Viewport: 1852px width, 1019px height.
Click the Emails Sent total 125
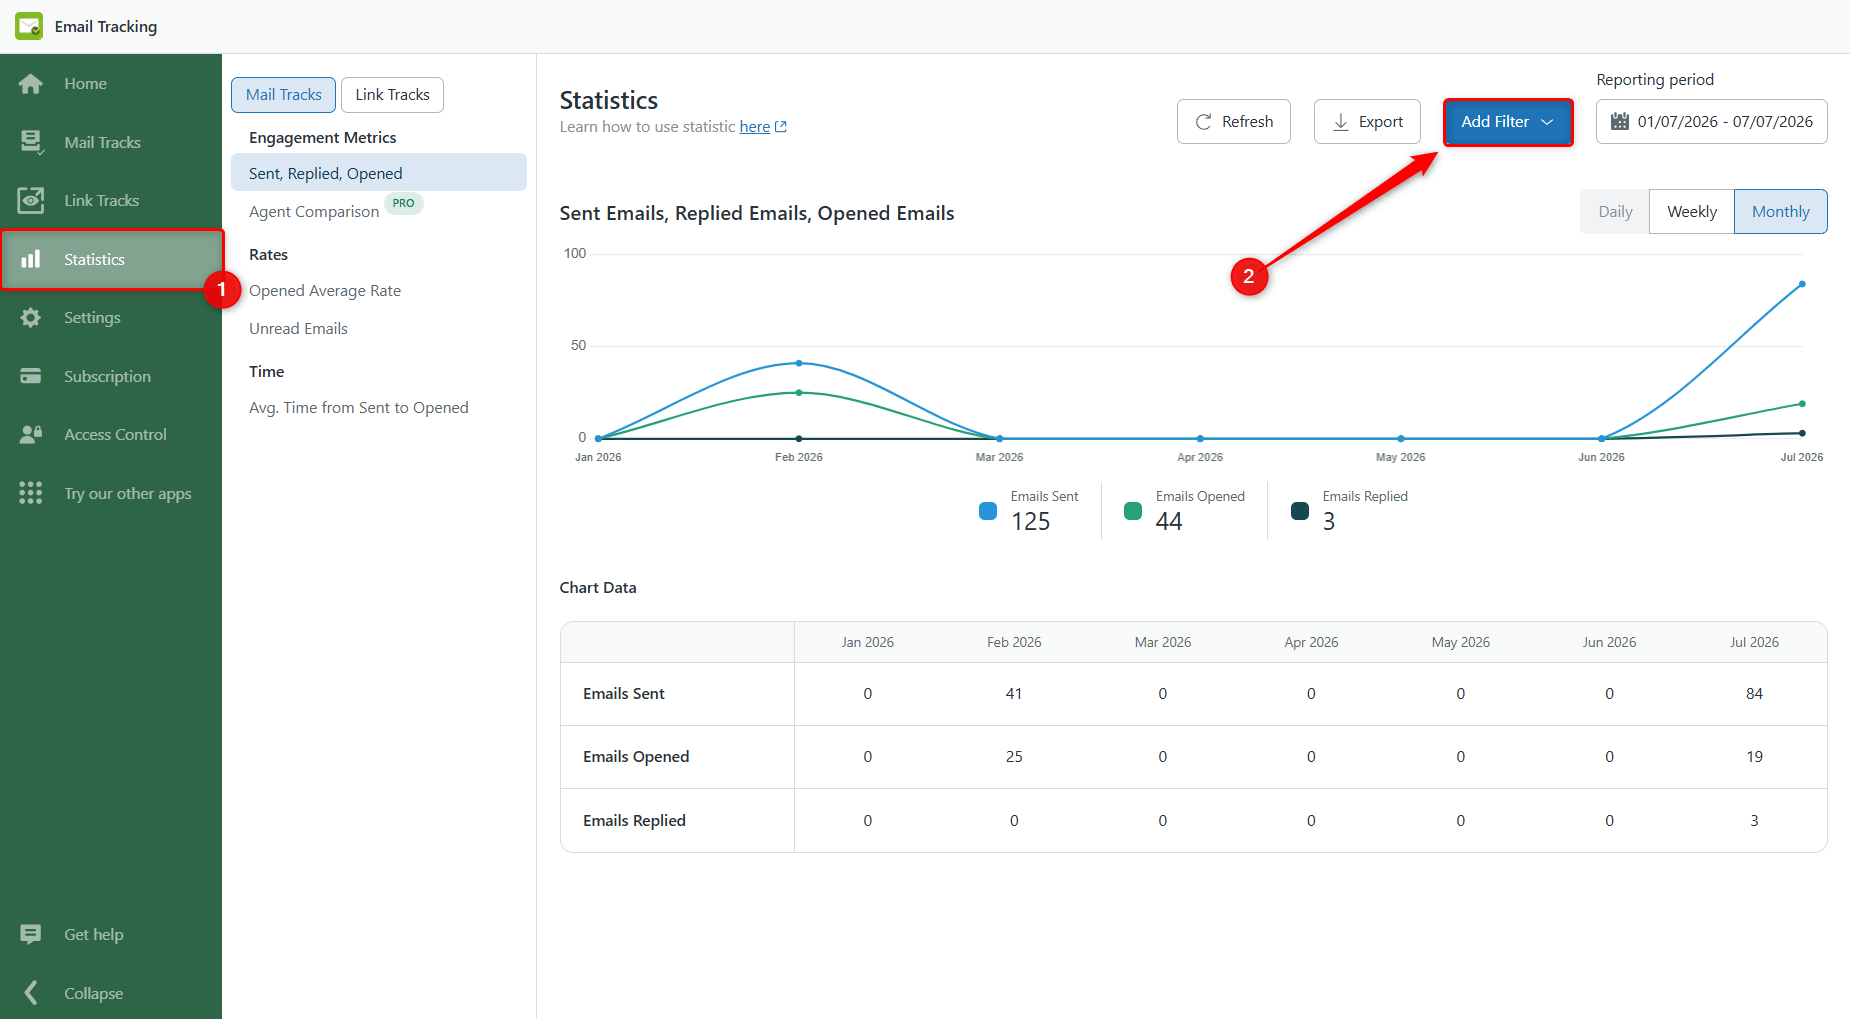[1030, 522]
